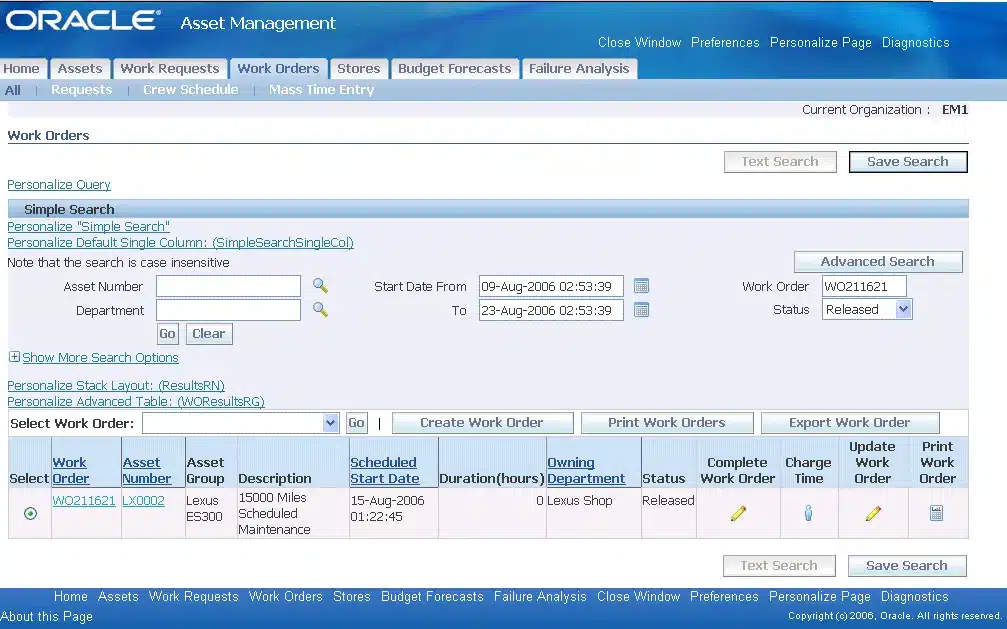This screenshot has height=629, width=1007.
Task: Click inside the Work Order input field
Action: click(x=864, y=285)
